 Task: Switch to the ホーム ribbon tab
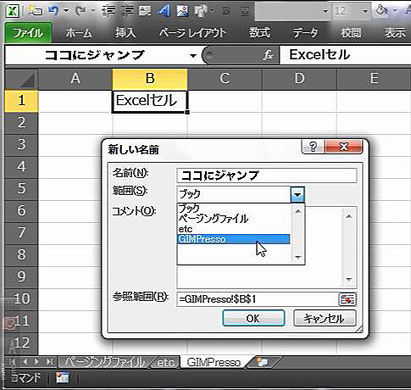[x=79, y=33]
